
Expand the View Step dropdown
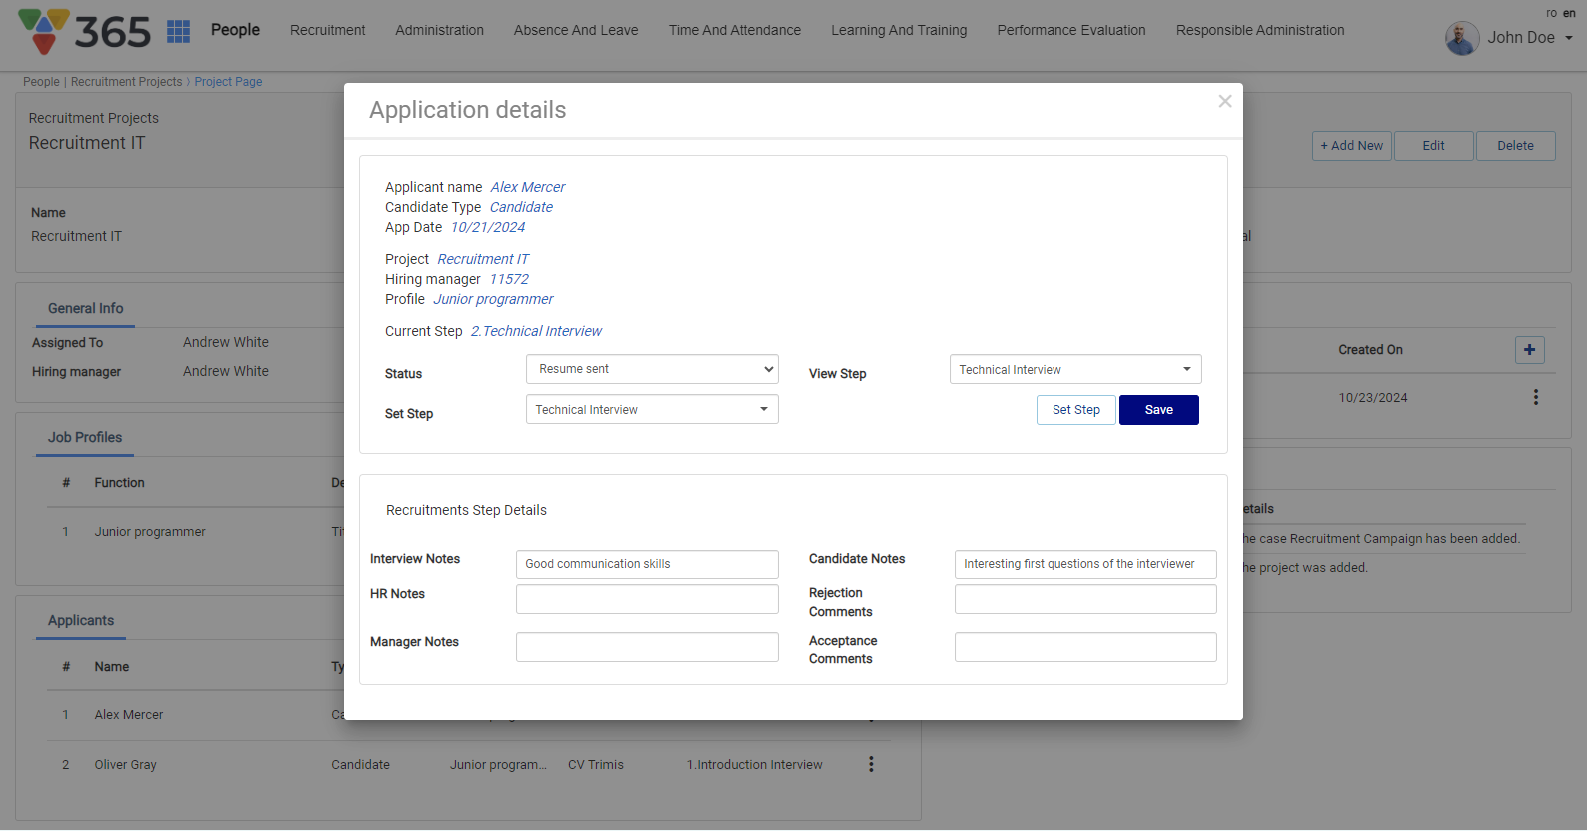(x=1075, y=370)
